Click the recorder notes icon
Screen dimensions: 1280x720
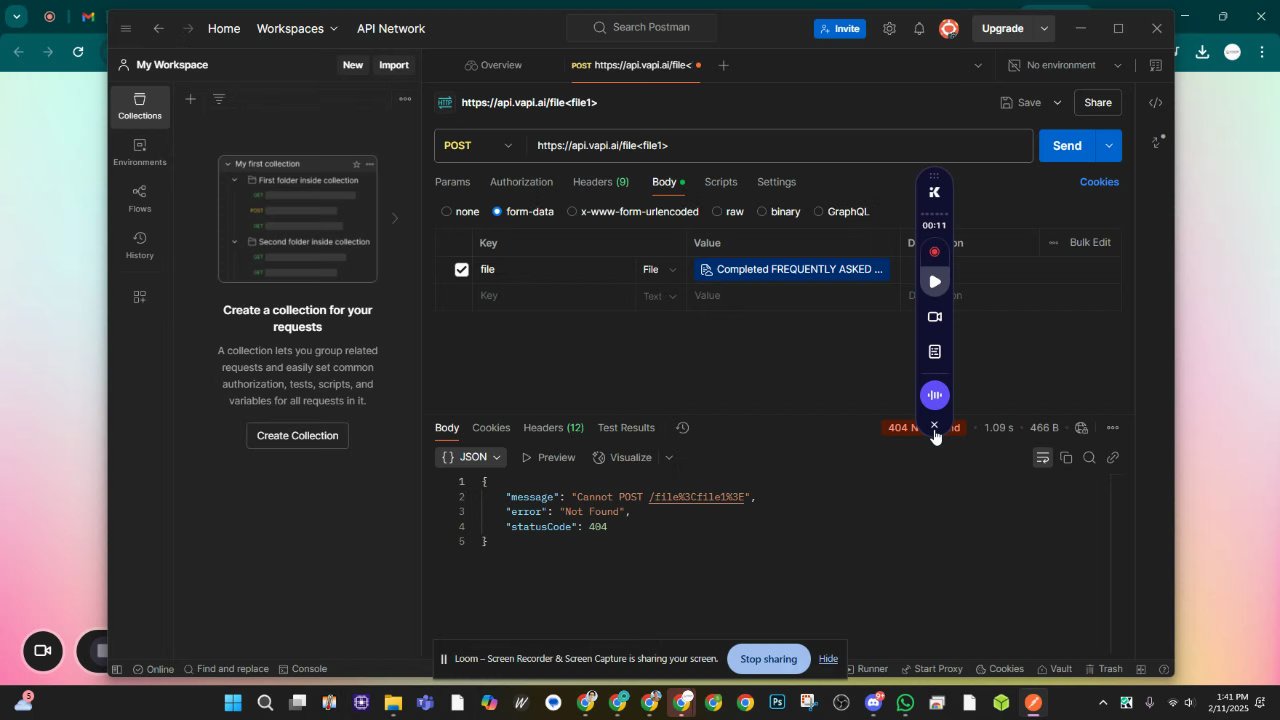[934, 352]
